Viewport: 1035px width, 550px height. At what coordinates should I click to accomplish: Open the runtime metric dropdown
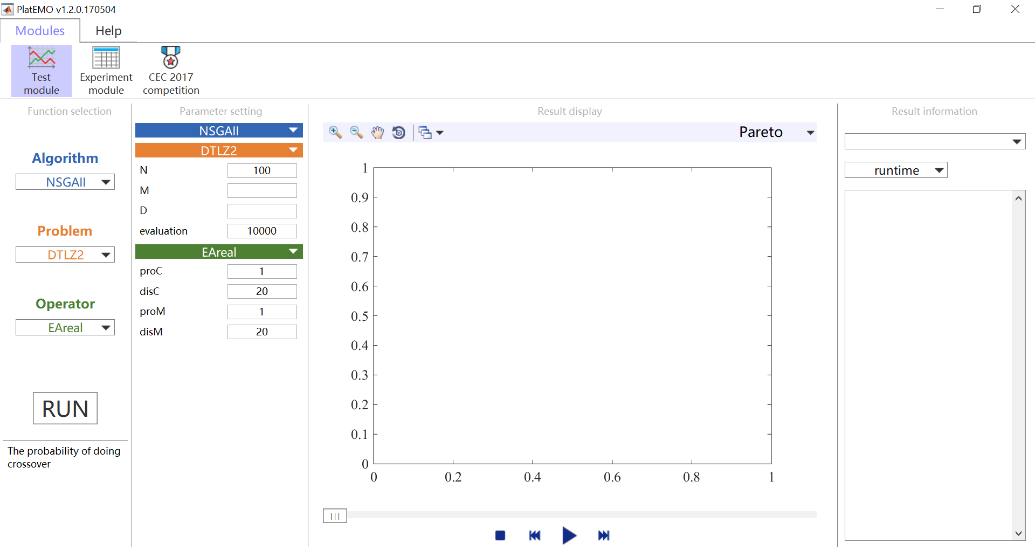896,171
